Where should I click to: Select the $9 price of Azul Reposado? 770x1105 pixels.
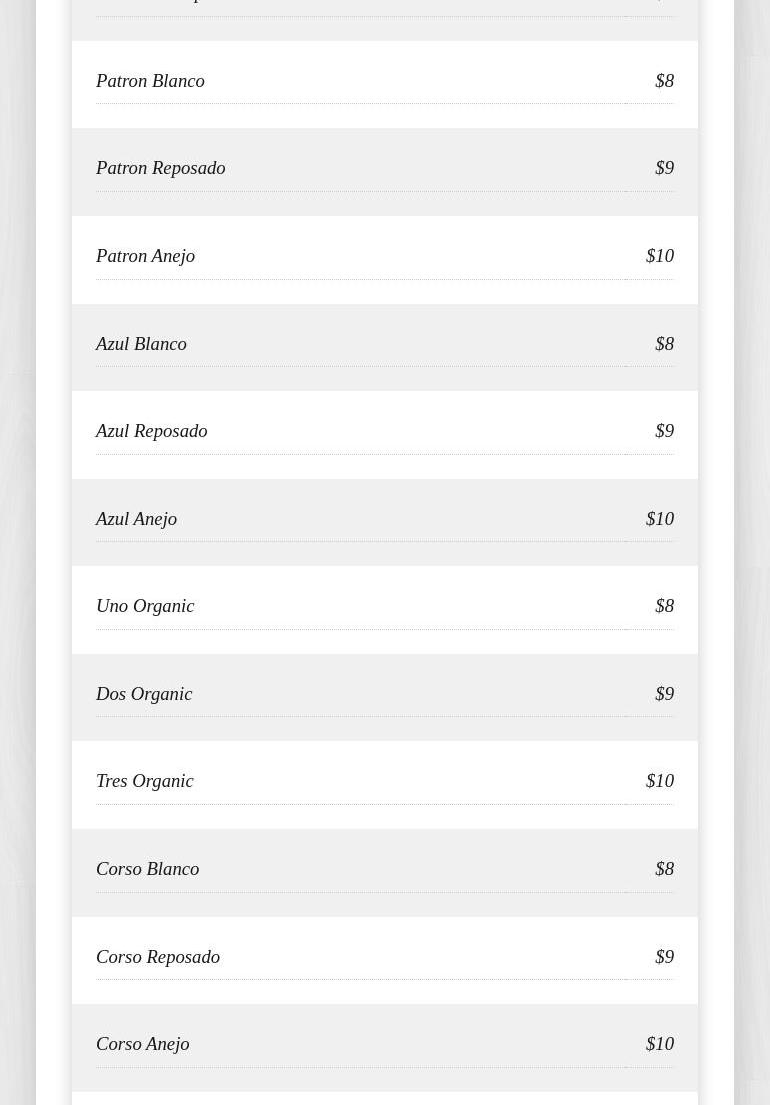(x=664, y=431)
